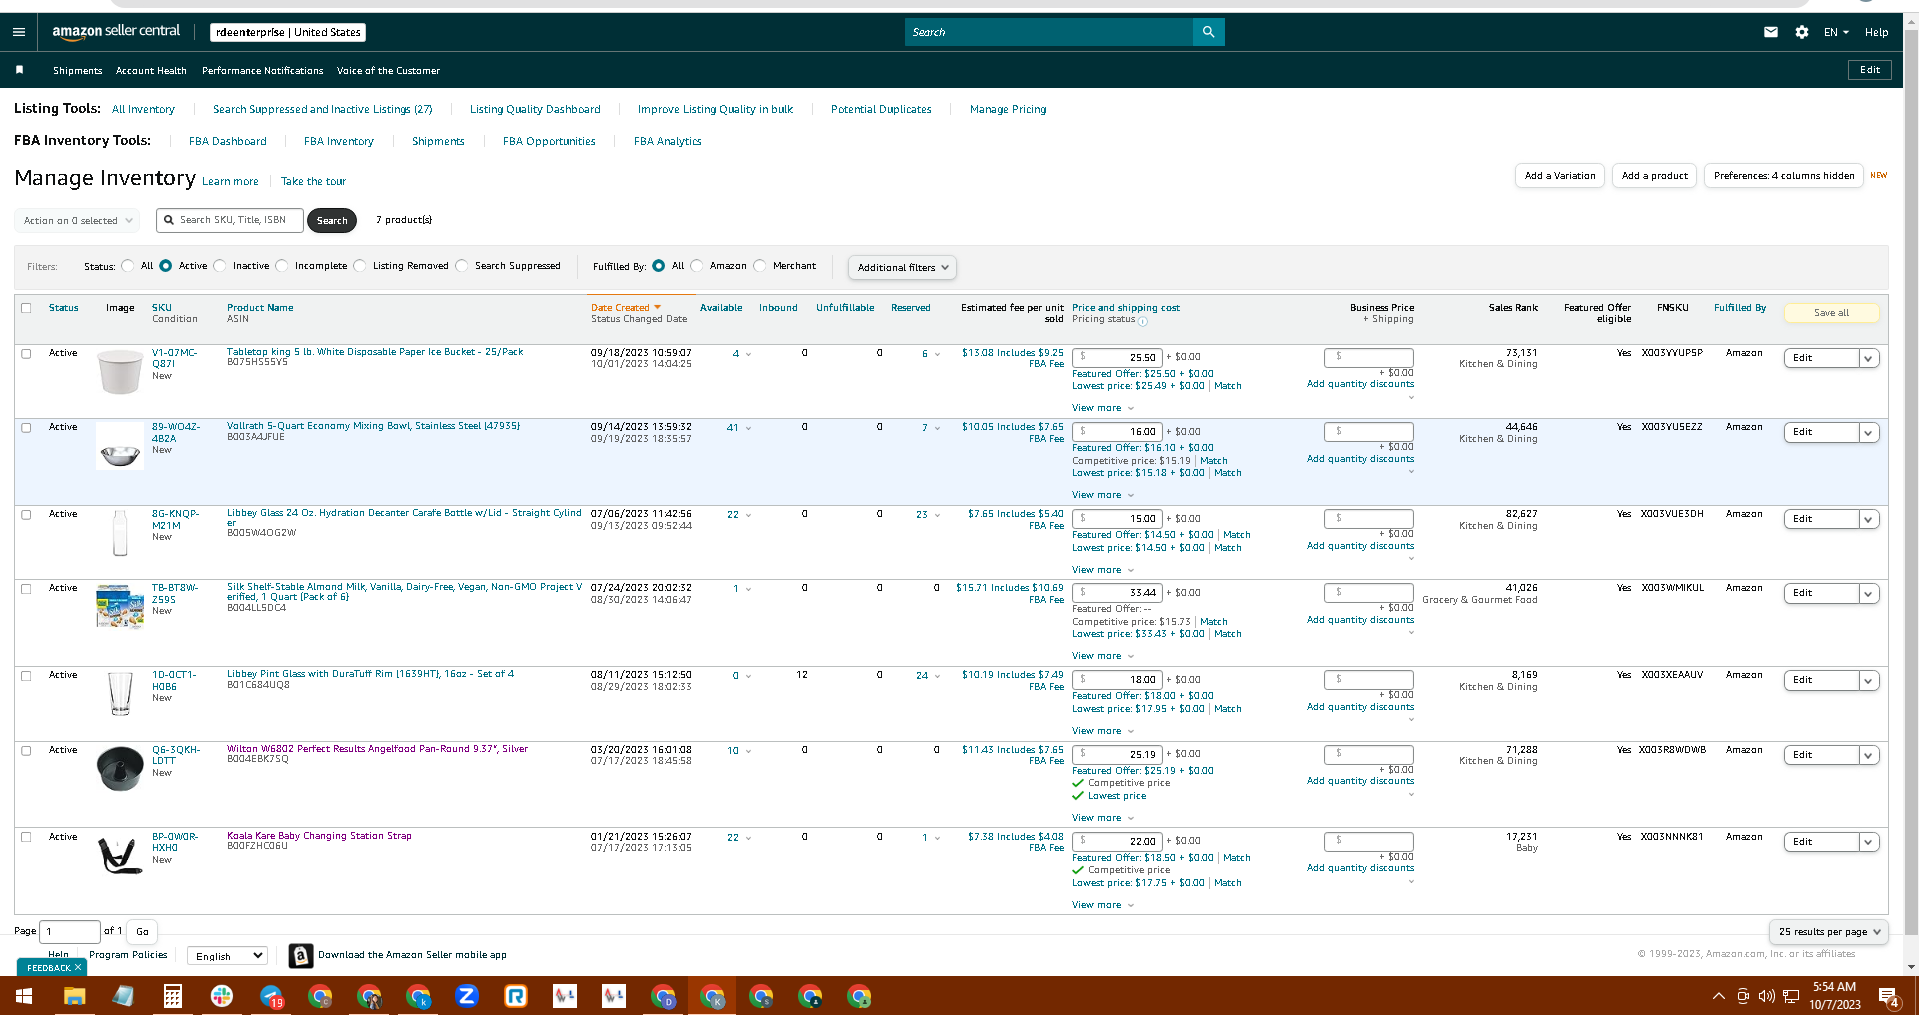Click the inventory Search button
This screenshot has height=1015, width=1919.
click(332, 220)
